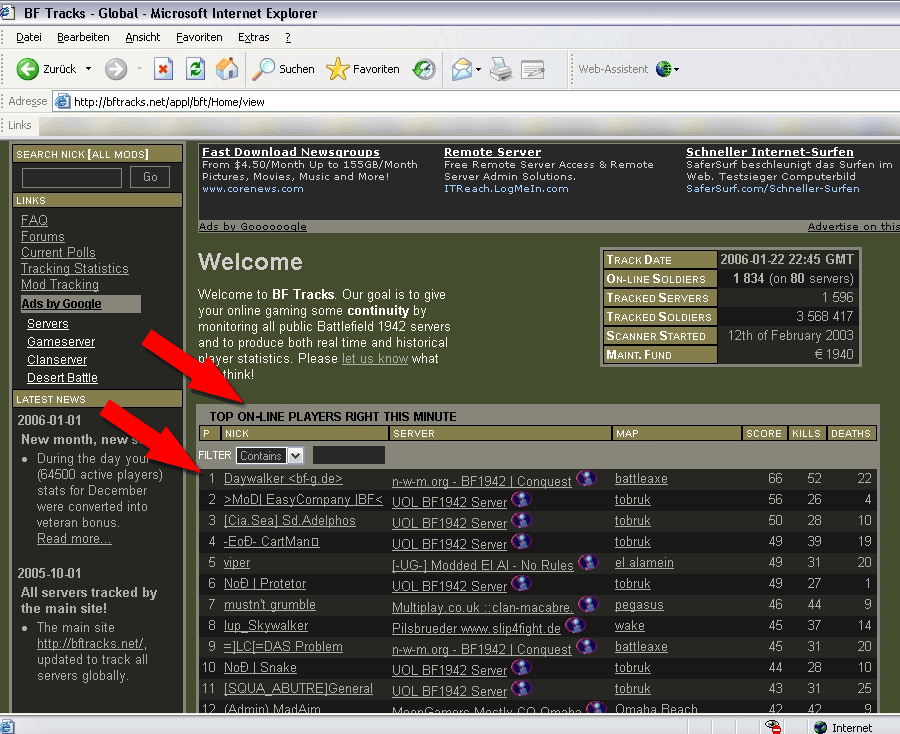Image resolution: width=900 pixels, height=734 pixels.
Task: Open the http://bftracks.net/ news link
Action: click(x=92, y=644)
